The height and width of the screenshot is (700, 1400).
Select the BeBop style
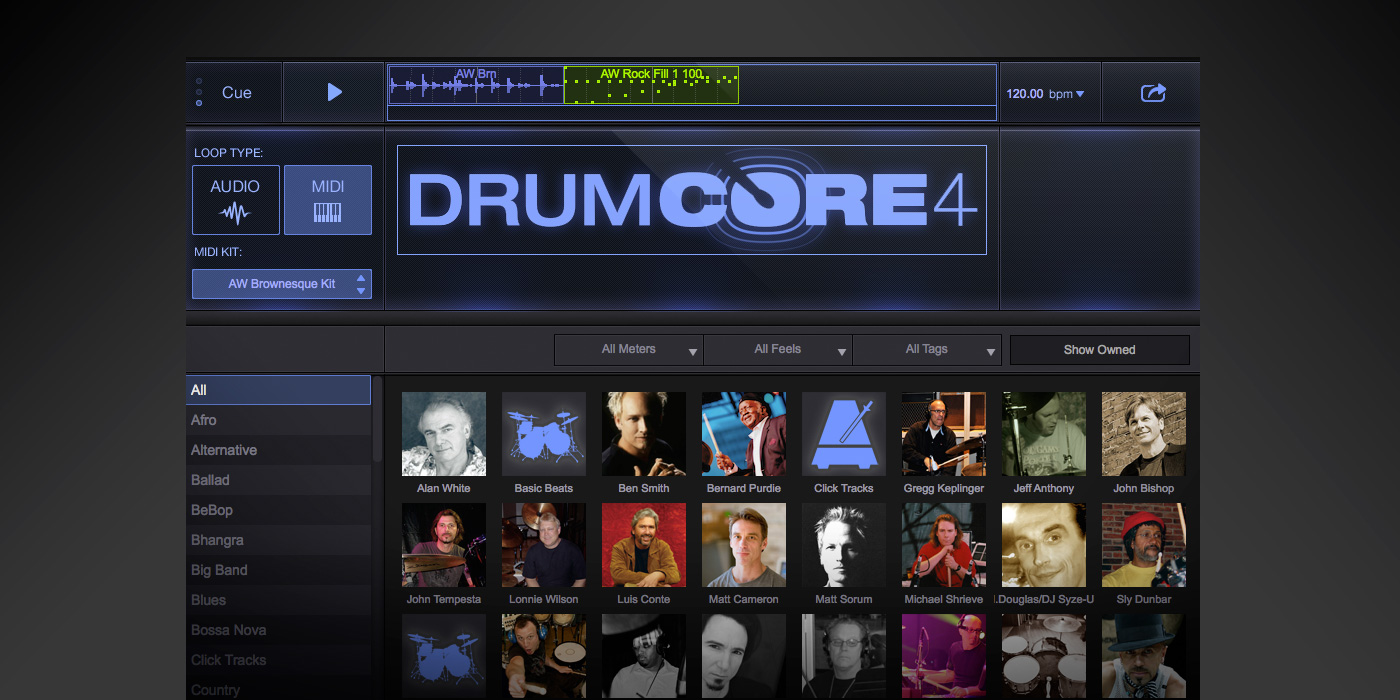point(278,510)
